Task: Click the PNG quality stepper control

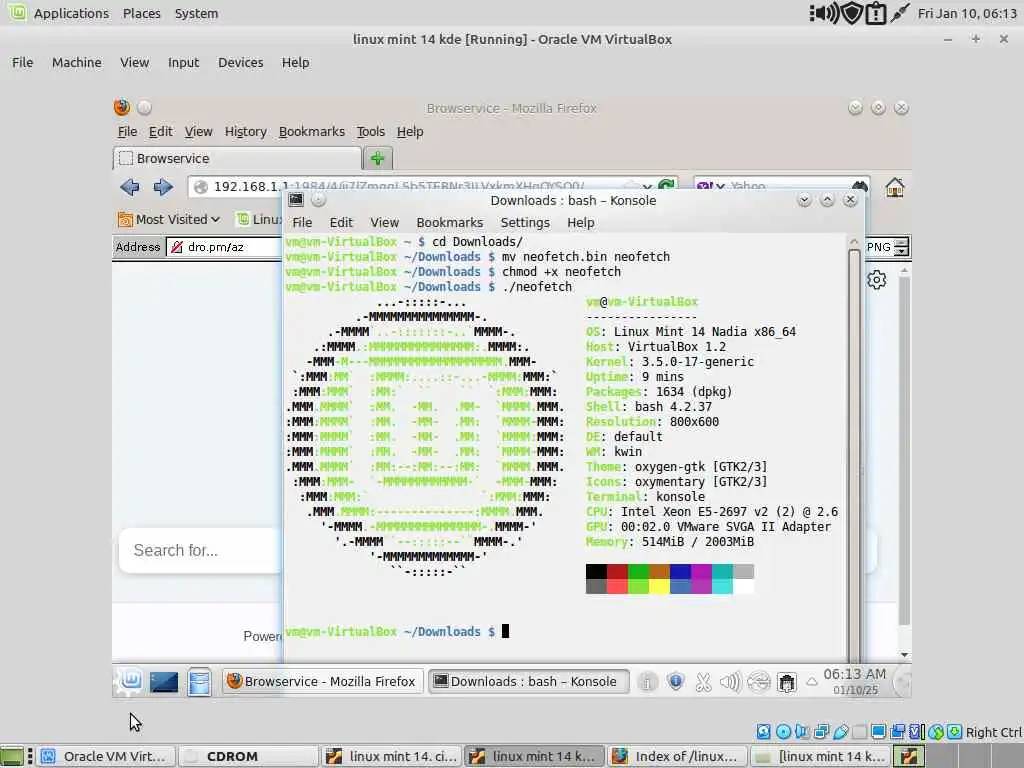Action: point(901,247)
